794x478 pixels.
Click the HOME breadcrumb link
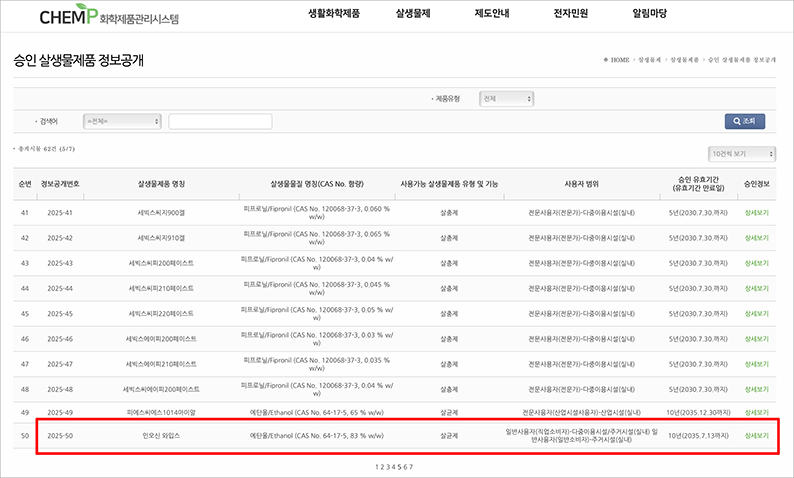tap(619, 60)
